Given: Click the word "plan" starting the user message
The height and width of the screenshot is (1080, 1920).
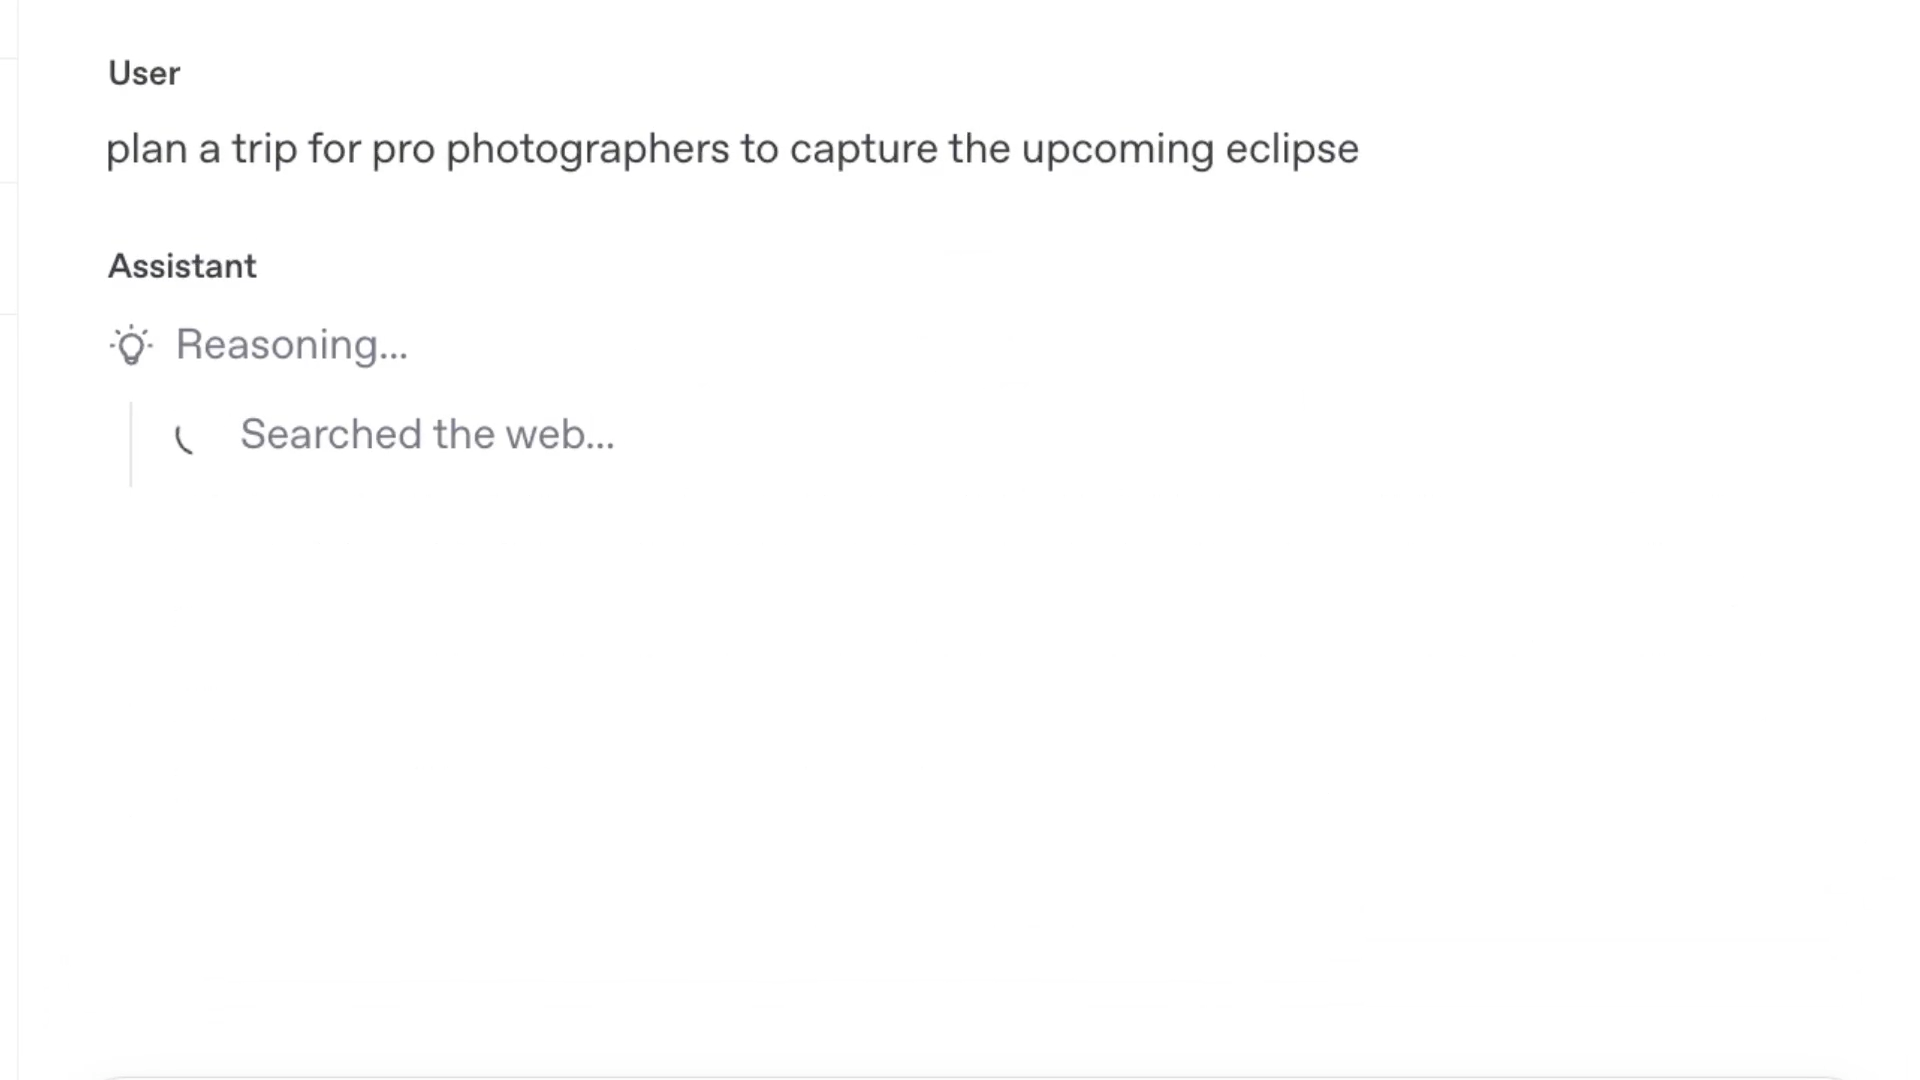Looking at the screenshot, I should (x=147, y=149).
